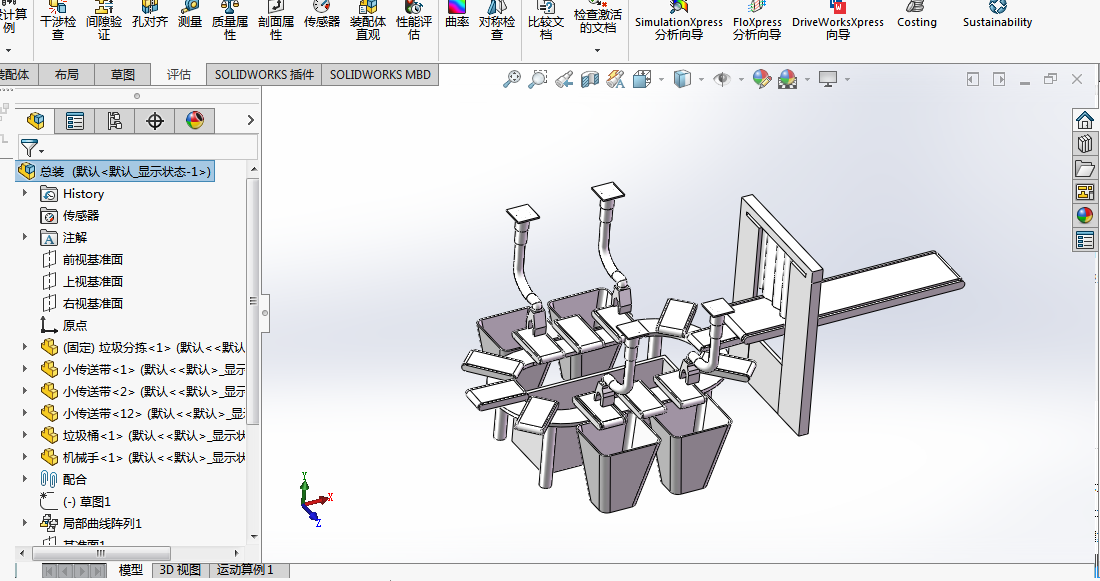Open the Design Library task pane
Image resolution: width=1100 pixels, height=581 pixels.
coord(1085,144)
